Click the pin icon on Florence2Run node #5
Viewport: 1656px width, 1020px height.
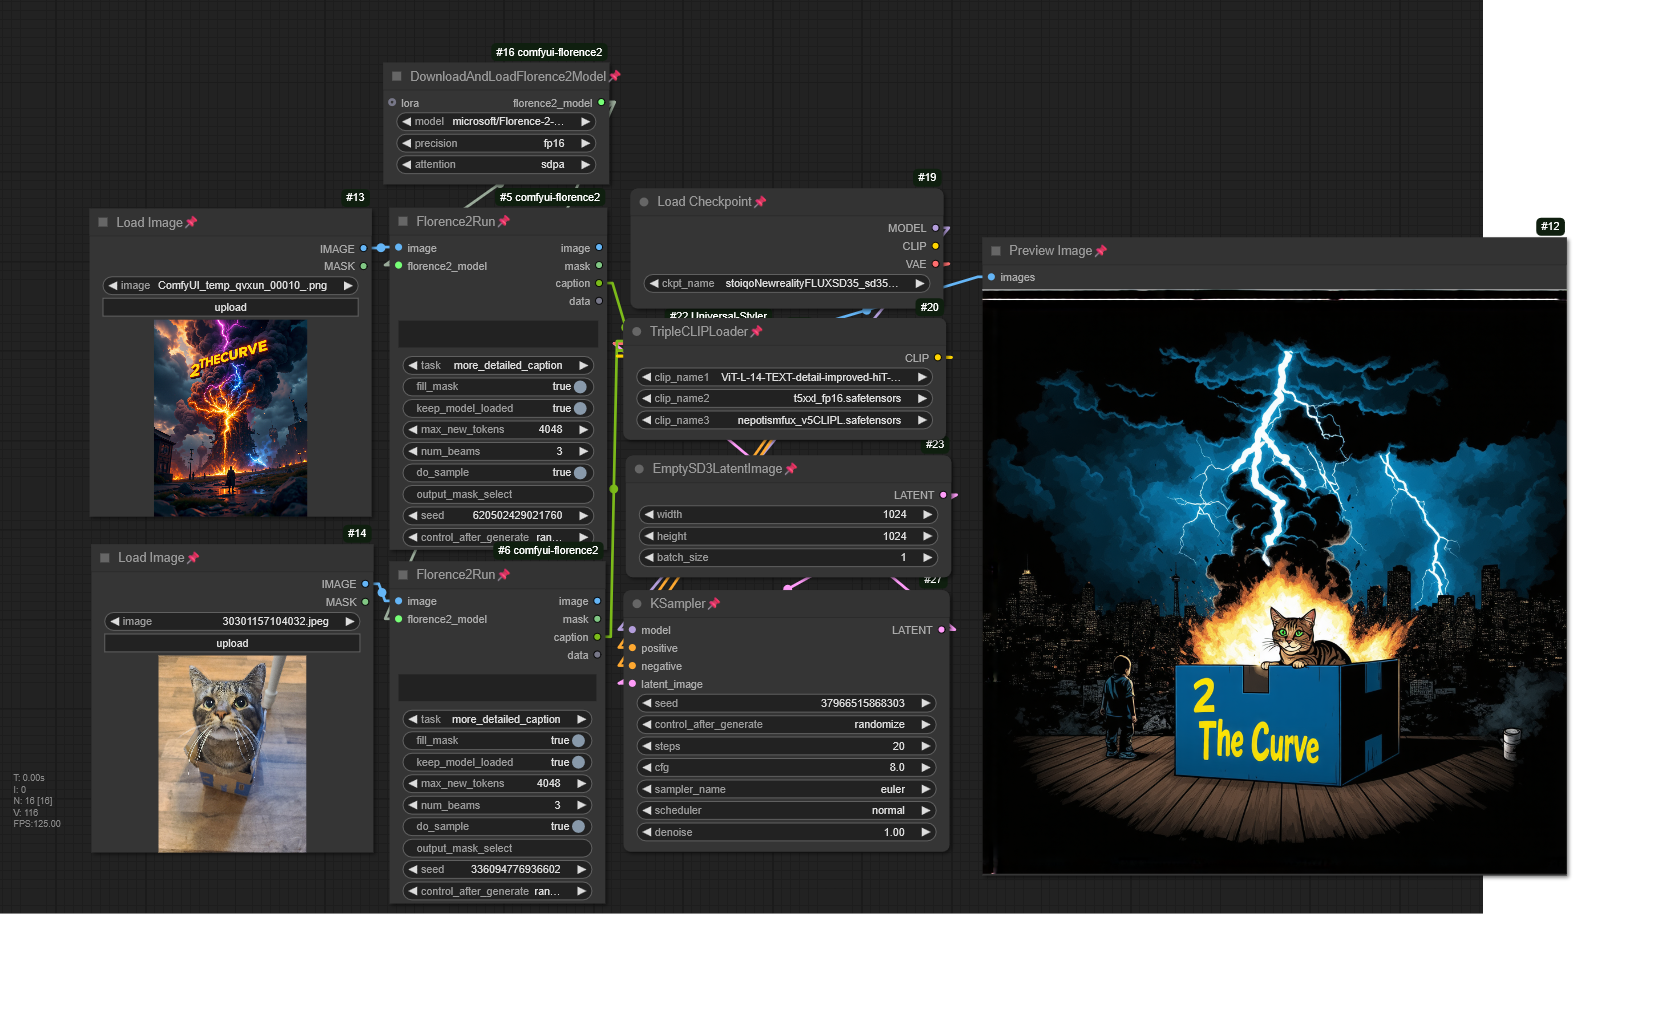pyautogui.click(x=504, y=221)
